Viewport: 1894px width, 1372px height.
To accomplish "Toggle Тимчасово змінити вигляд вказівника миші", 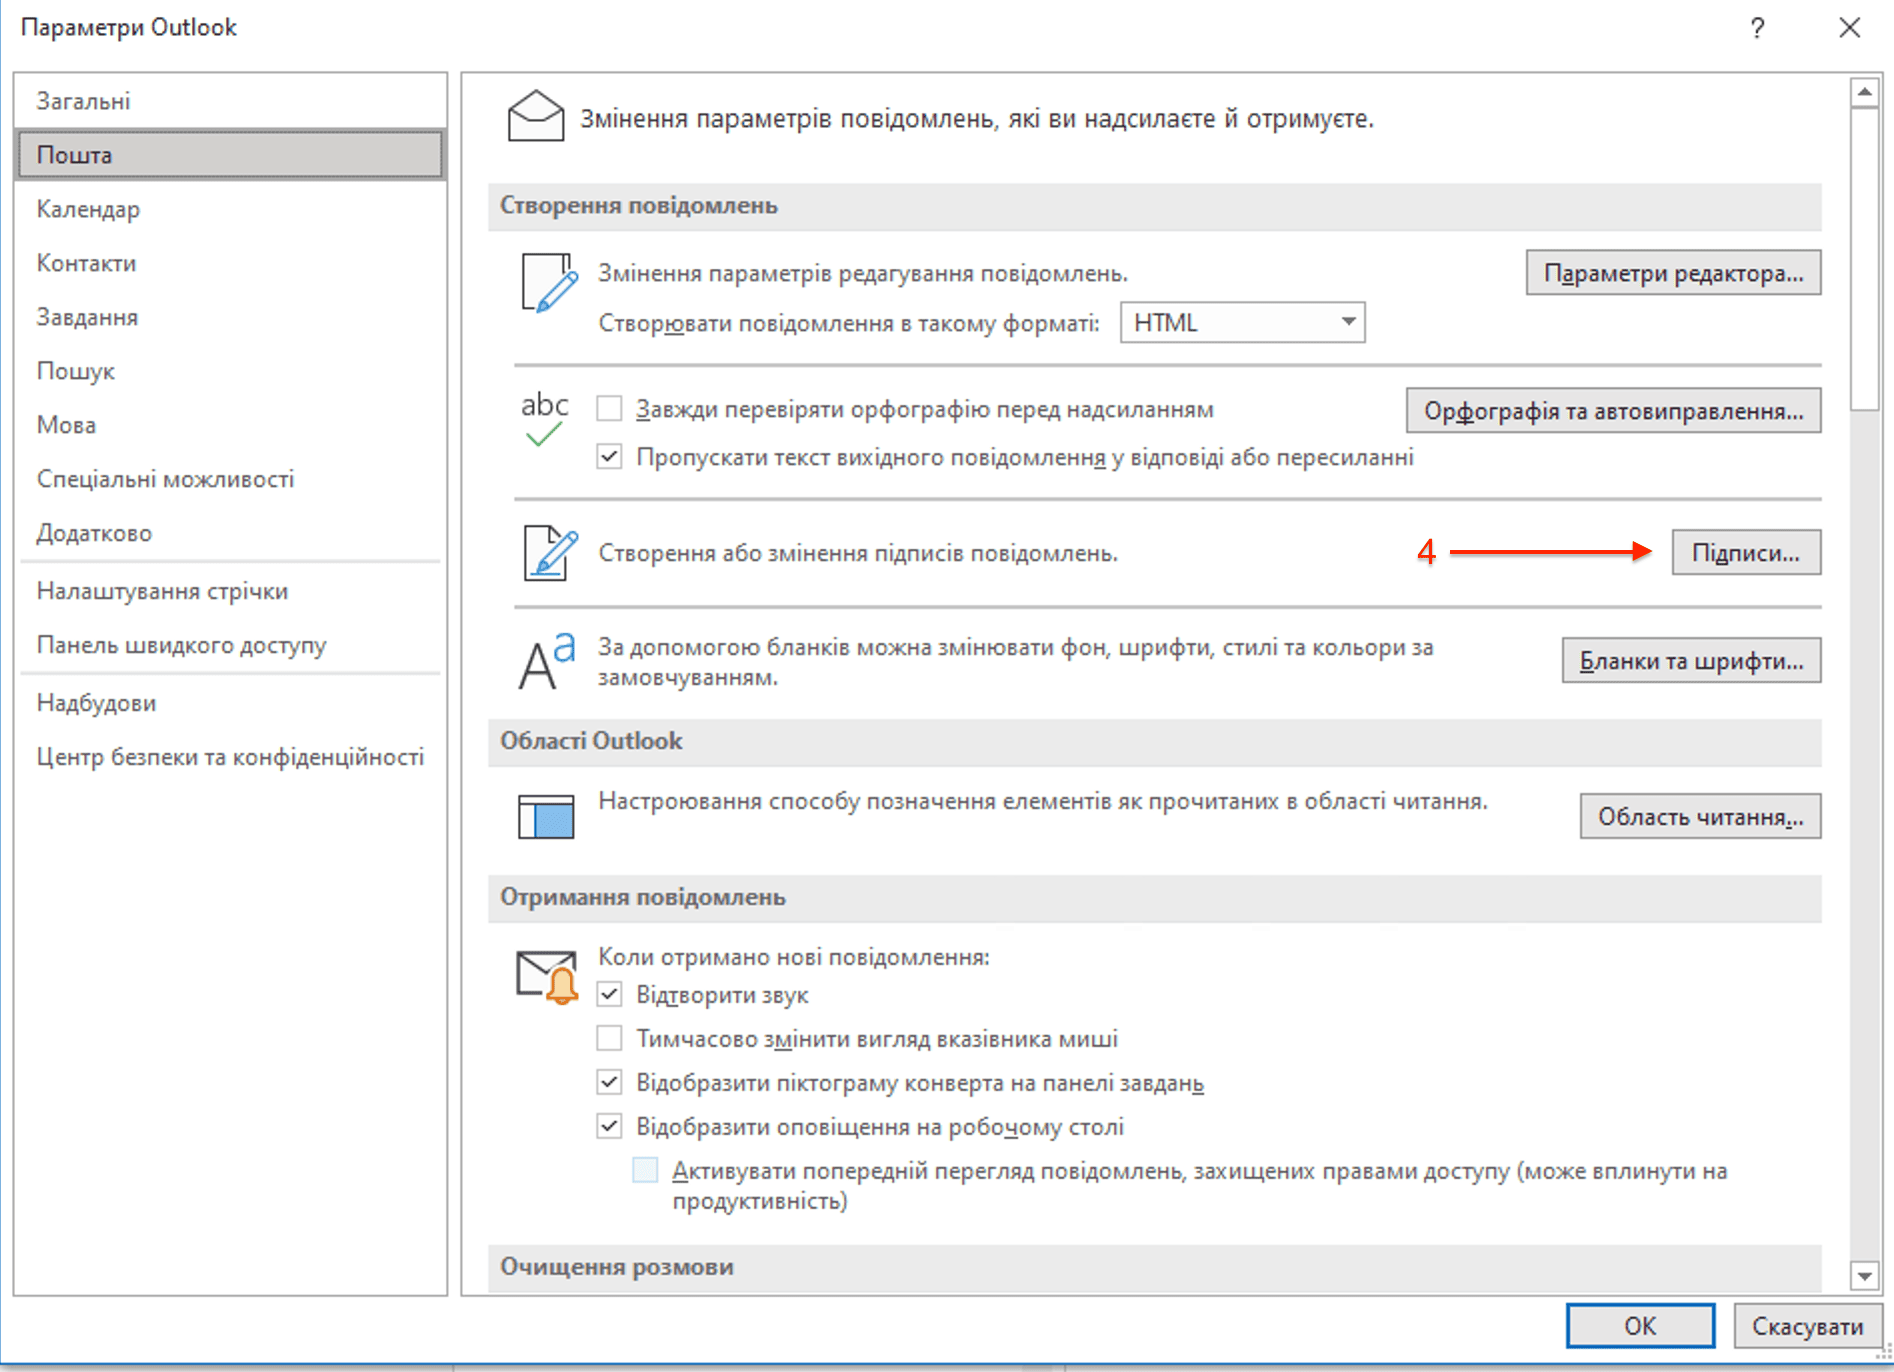I will (x=609, y=1038).
